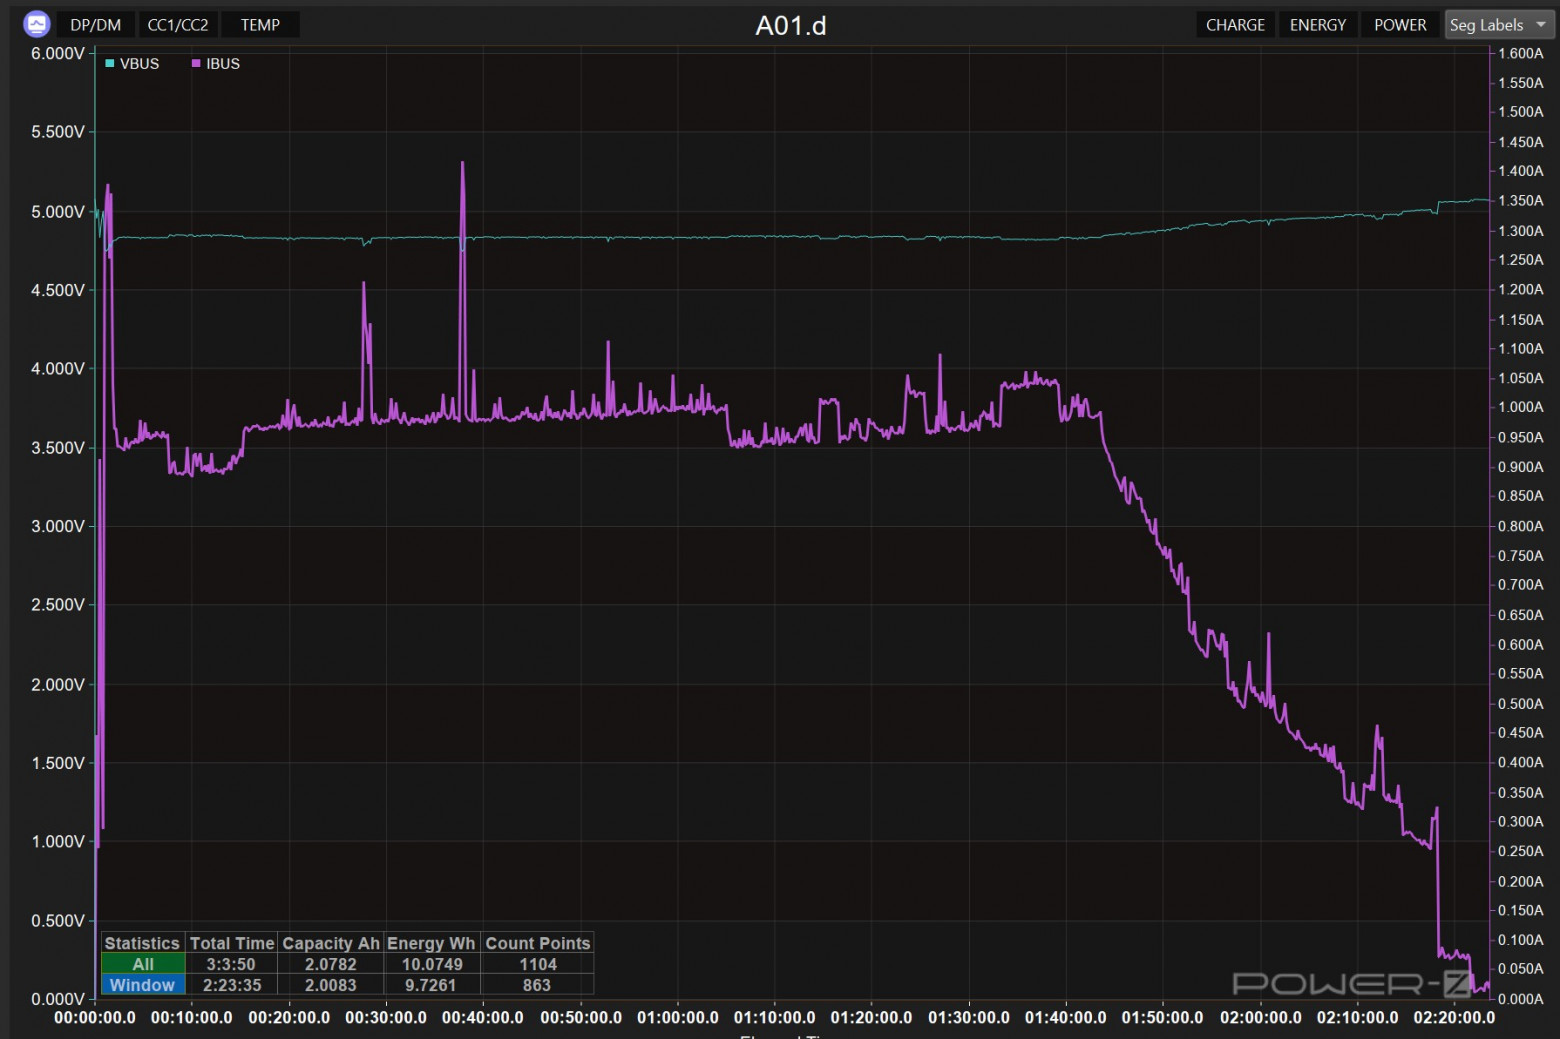Click the 02:00:00.0 time axis label
Viewport: 1560px width, 1039px height.
pyautogui.click(x=1261, y=1017)
